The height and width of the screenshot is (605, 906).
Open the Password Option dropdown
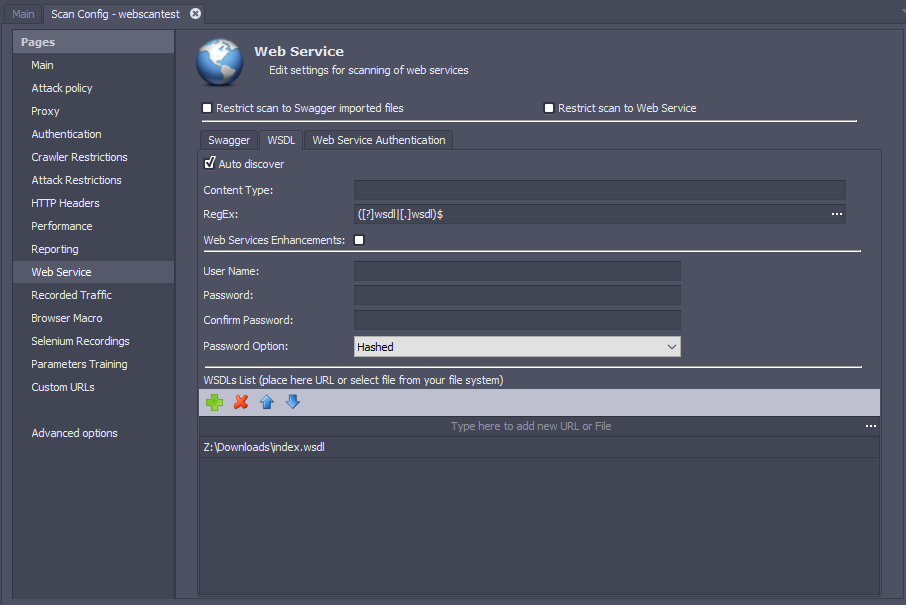517,347
